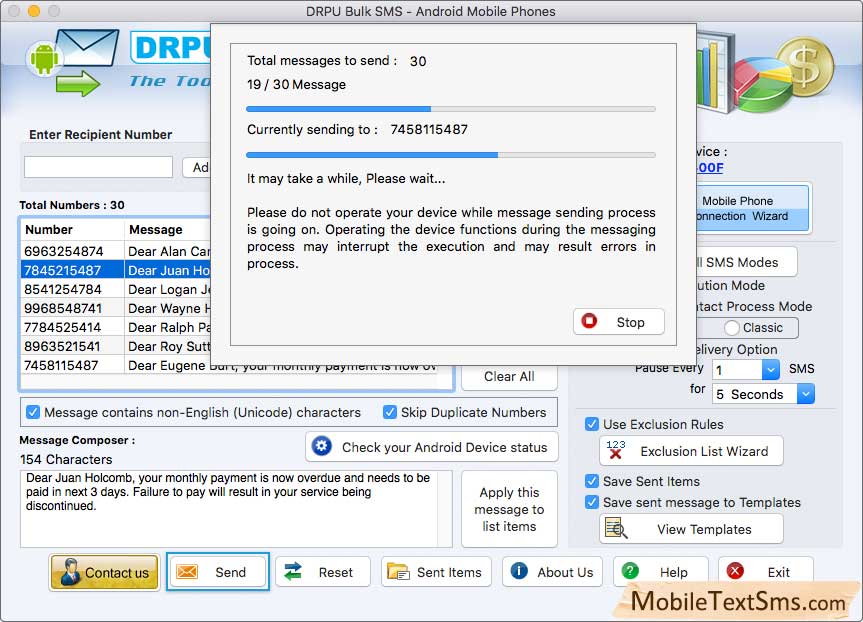Click the Reset button
This screenshot has width=863, height=622.
click(x=323, y=572)
